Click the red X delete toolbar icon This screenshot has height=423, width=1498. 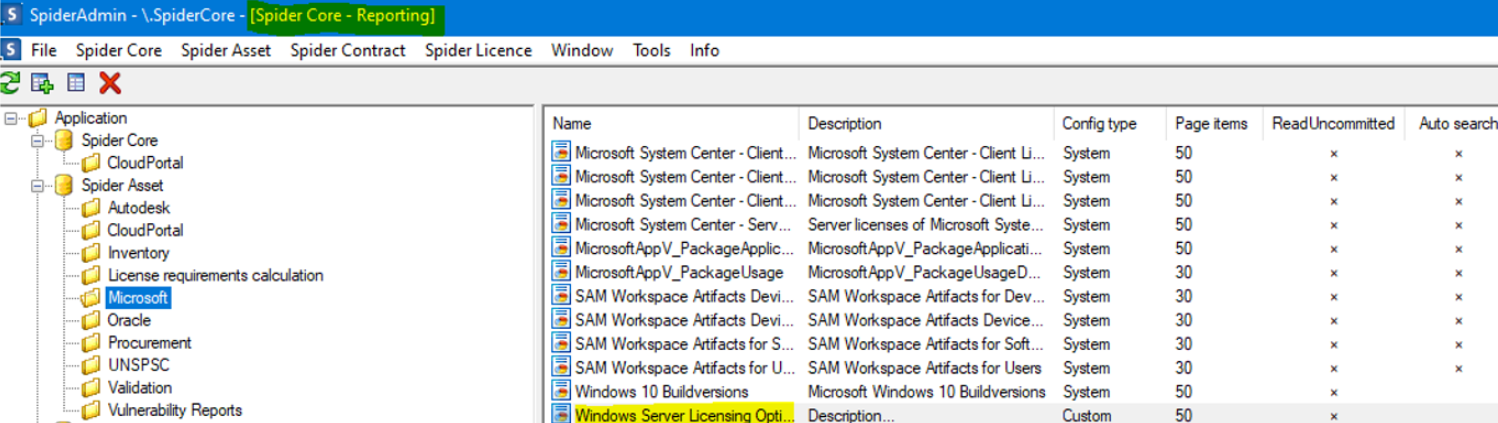(x=110, y=83)
